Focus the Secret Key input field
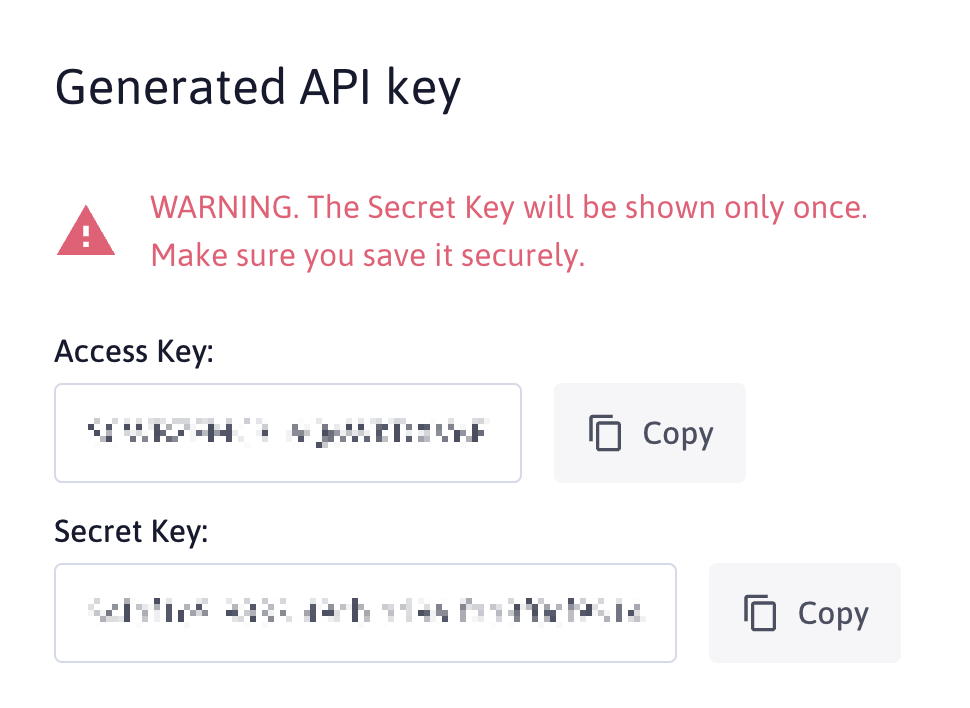 365,612
